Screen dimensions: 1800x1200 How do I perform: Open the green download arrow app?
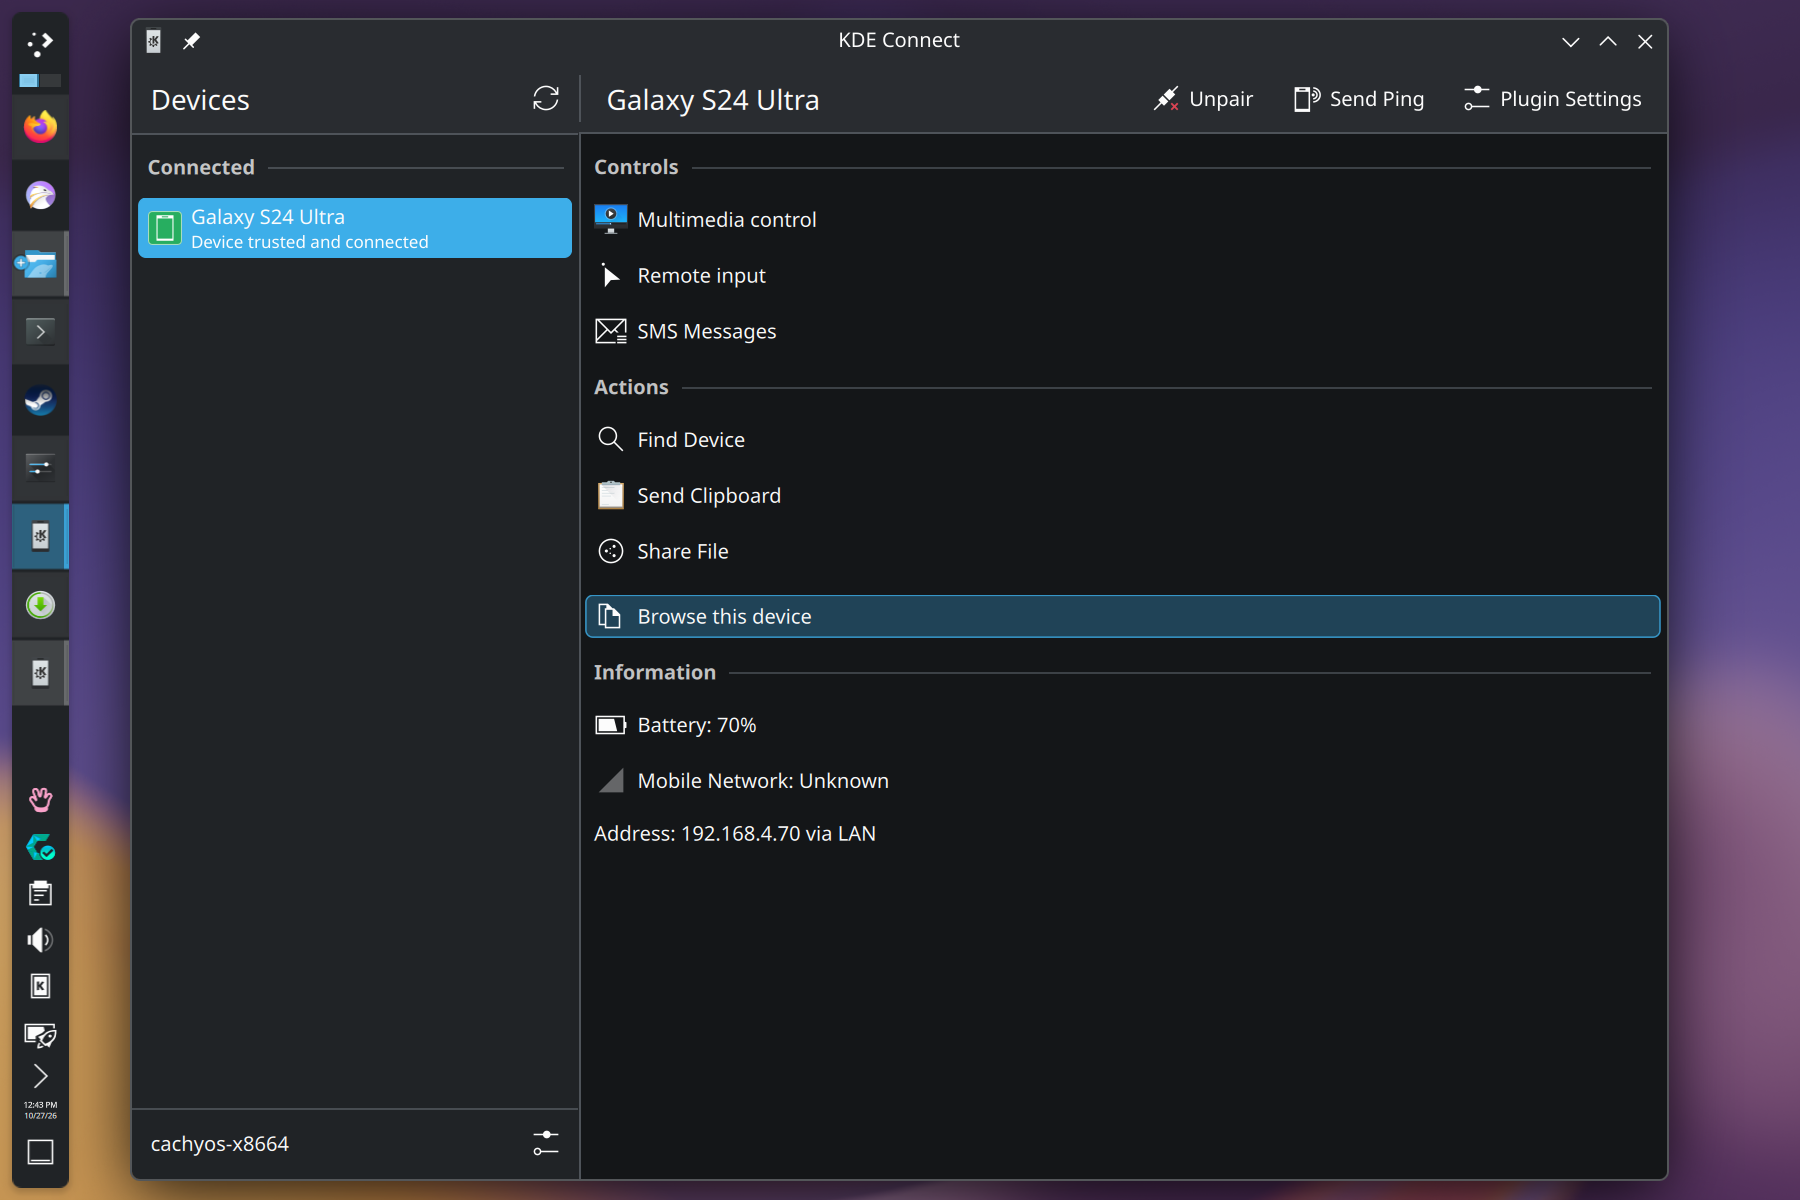(40, 605)
